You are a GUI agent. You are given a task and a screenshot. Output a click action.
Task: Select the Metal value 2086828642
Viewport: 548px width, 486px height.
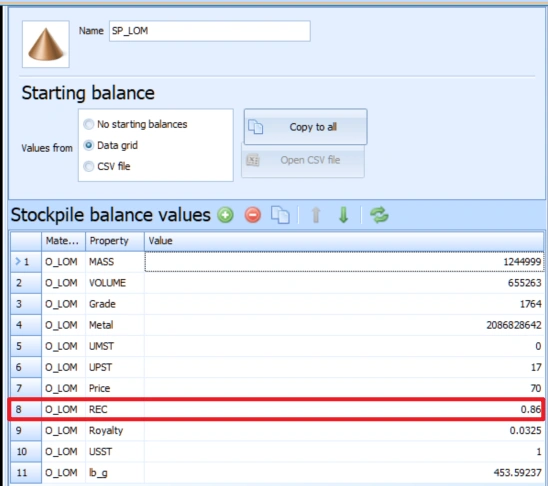(x=344, y=325)
